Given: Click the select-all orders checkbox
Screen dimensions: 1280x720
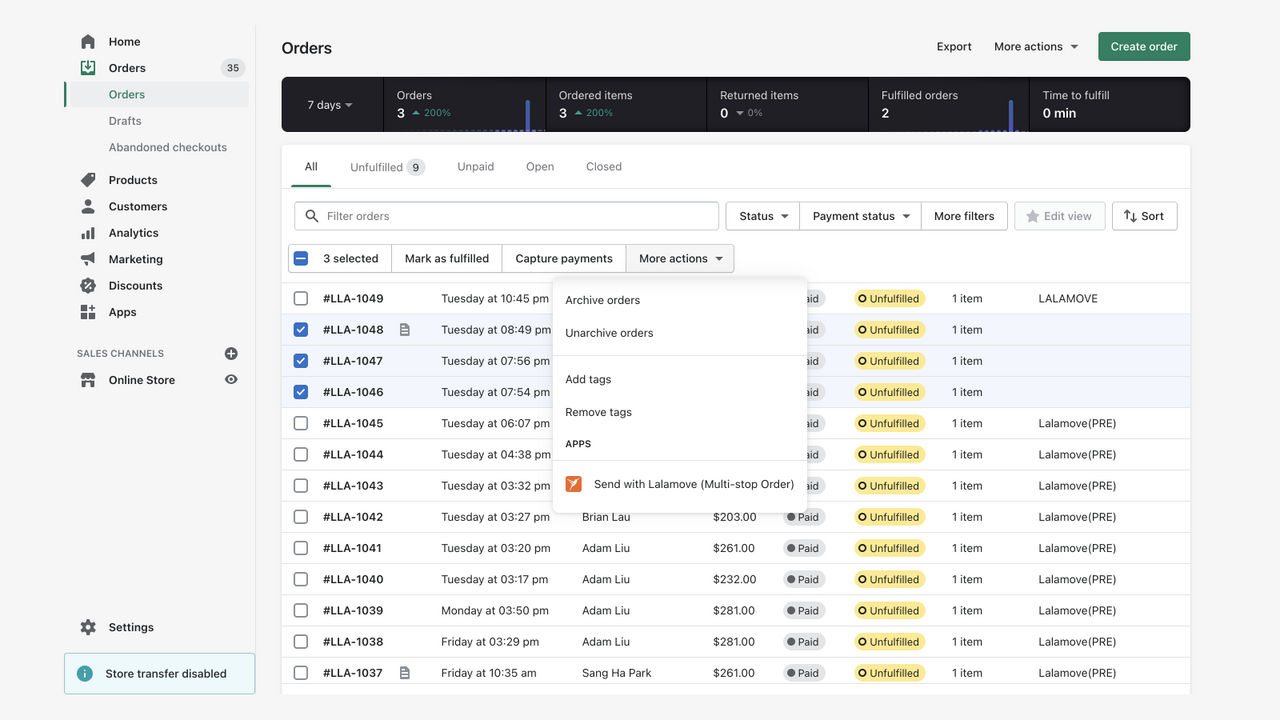Looking at the screenshot, I should pos(300,257).
